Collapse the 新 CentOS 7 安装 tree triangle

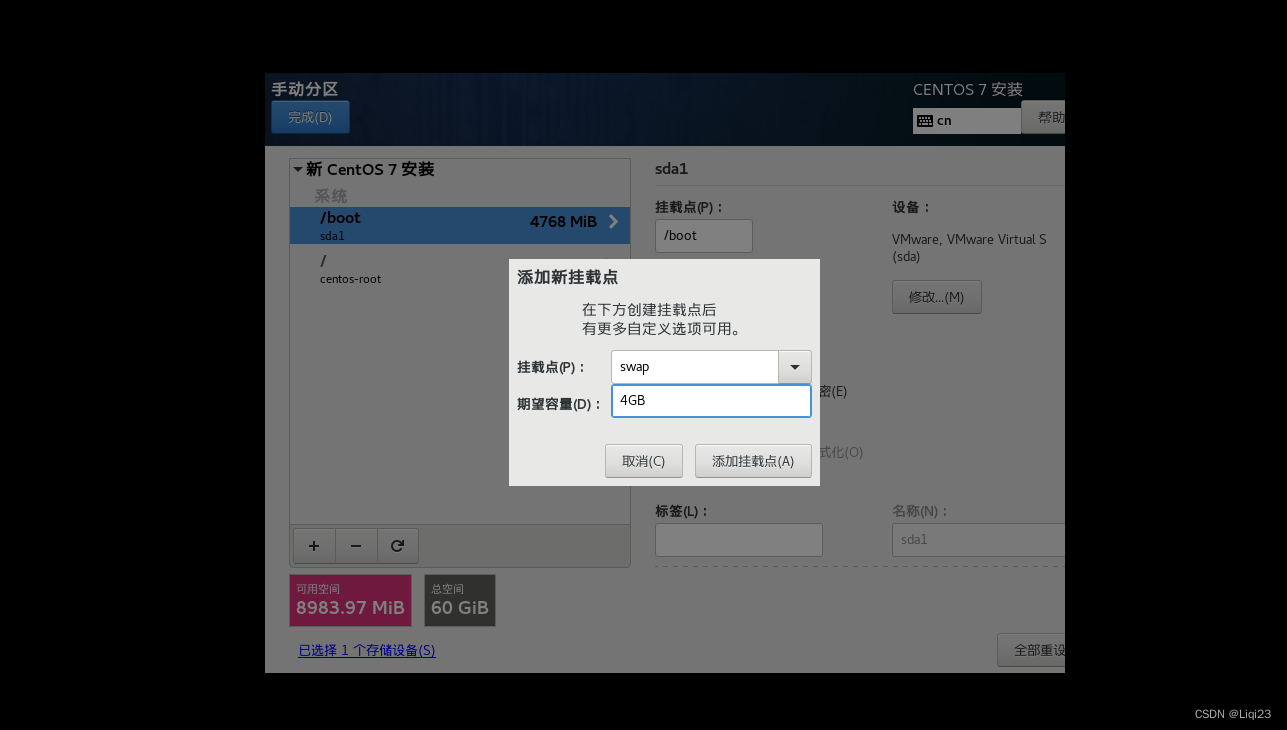click(x=298, y=170)
